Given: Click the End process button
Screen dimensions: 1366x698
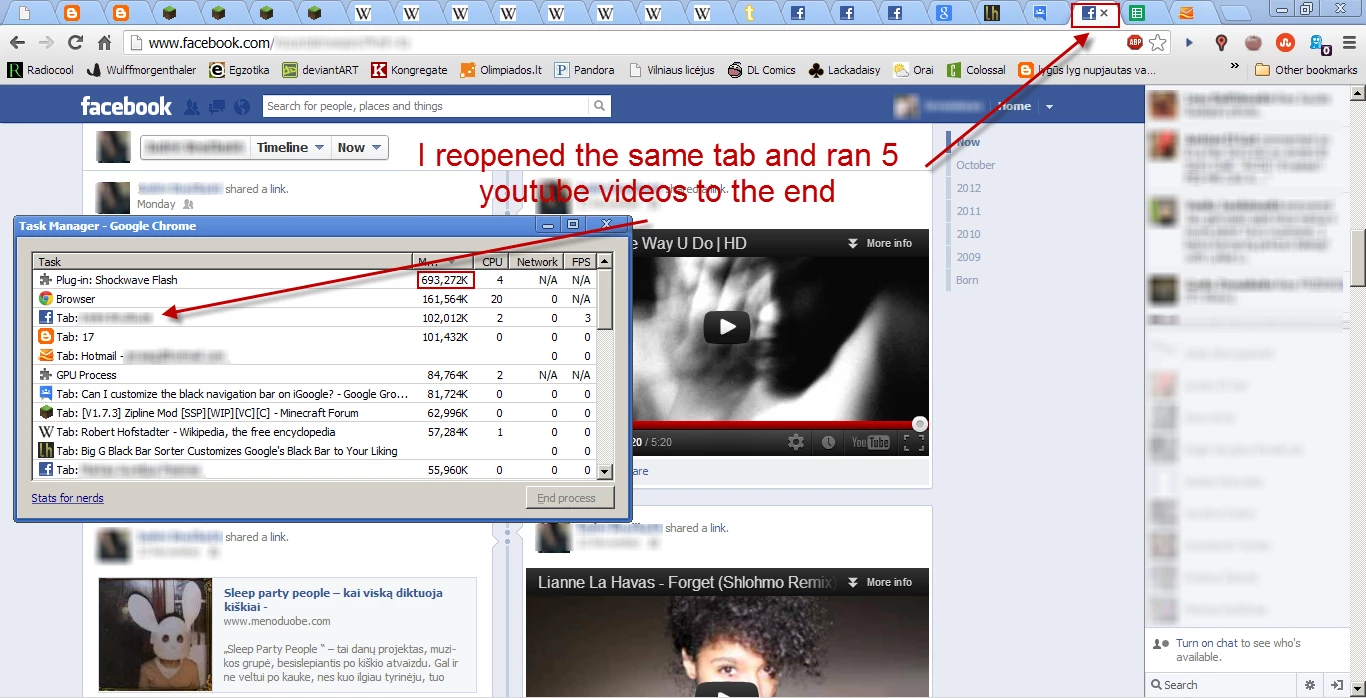Looking at the screenshot, I should coord(570,498).
